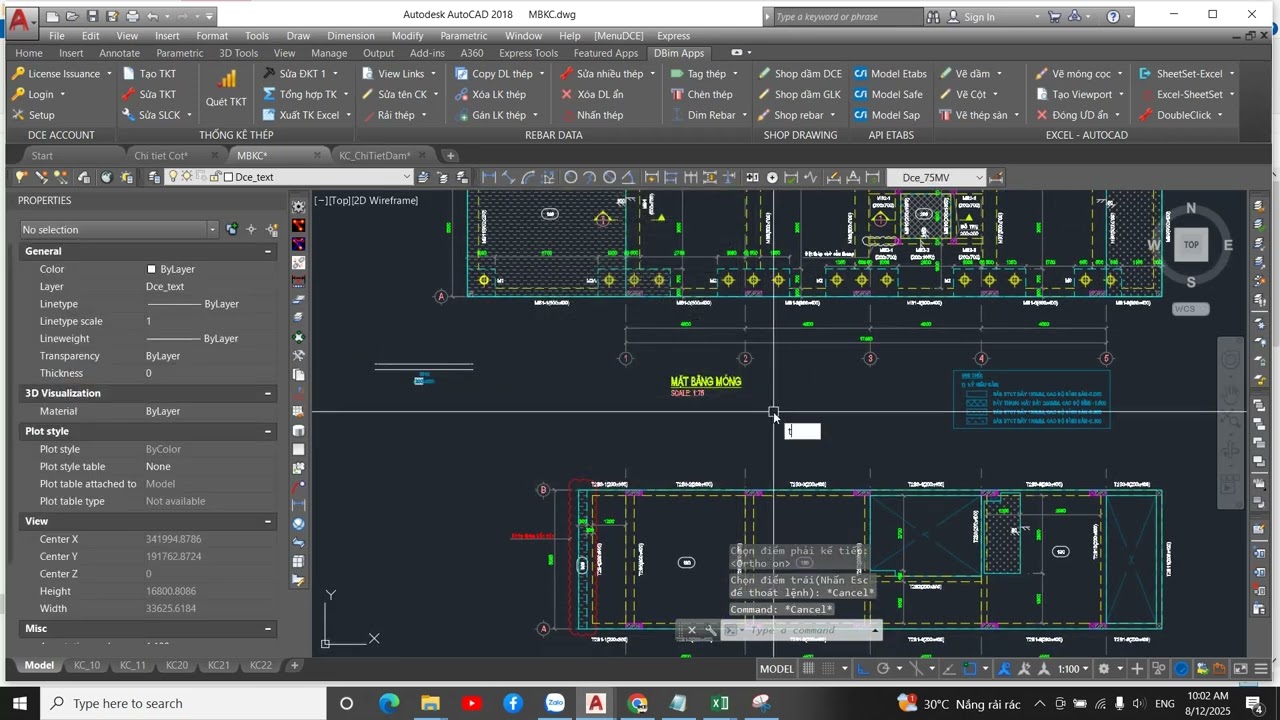This screenshot has height=720, width=1280.
Task: Toggle snap mode in status bar
Action: coord(828,669)
